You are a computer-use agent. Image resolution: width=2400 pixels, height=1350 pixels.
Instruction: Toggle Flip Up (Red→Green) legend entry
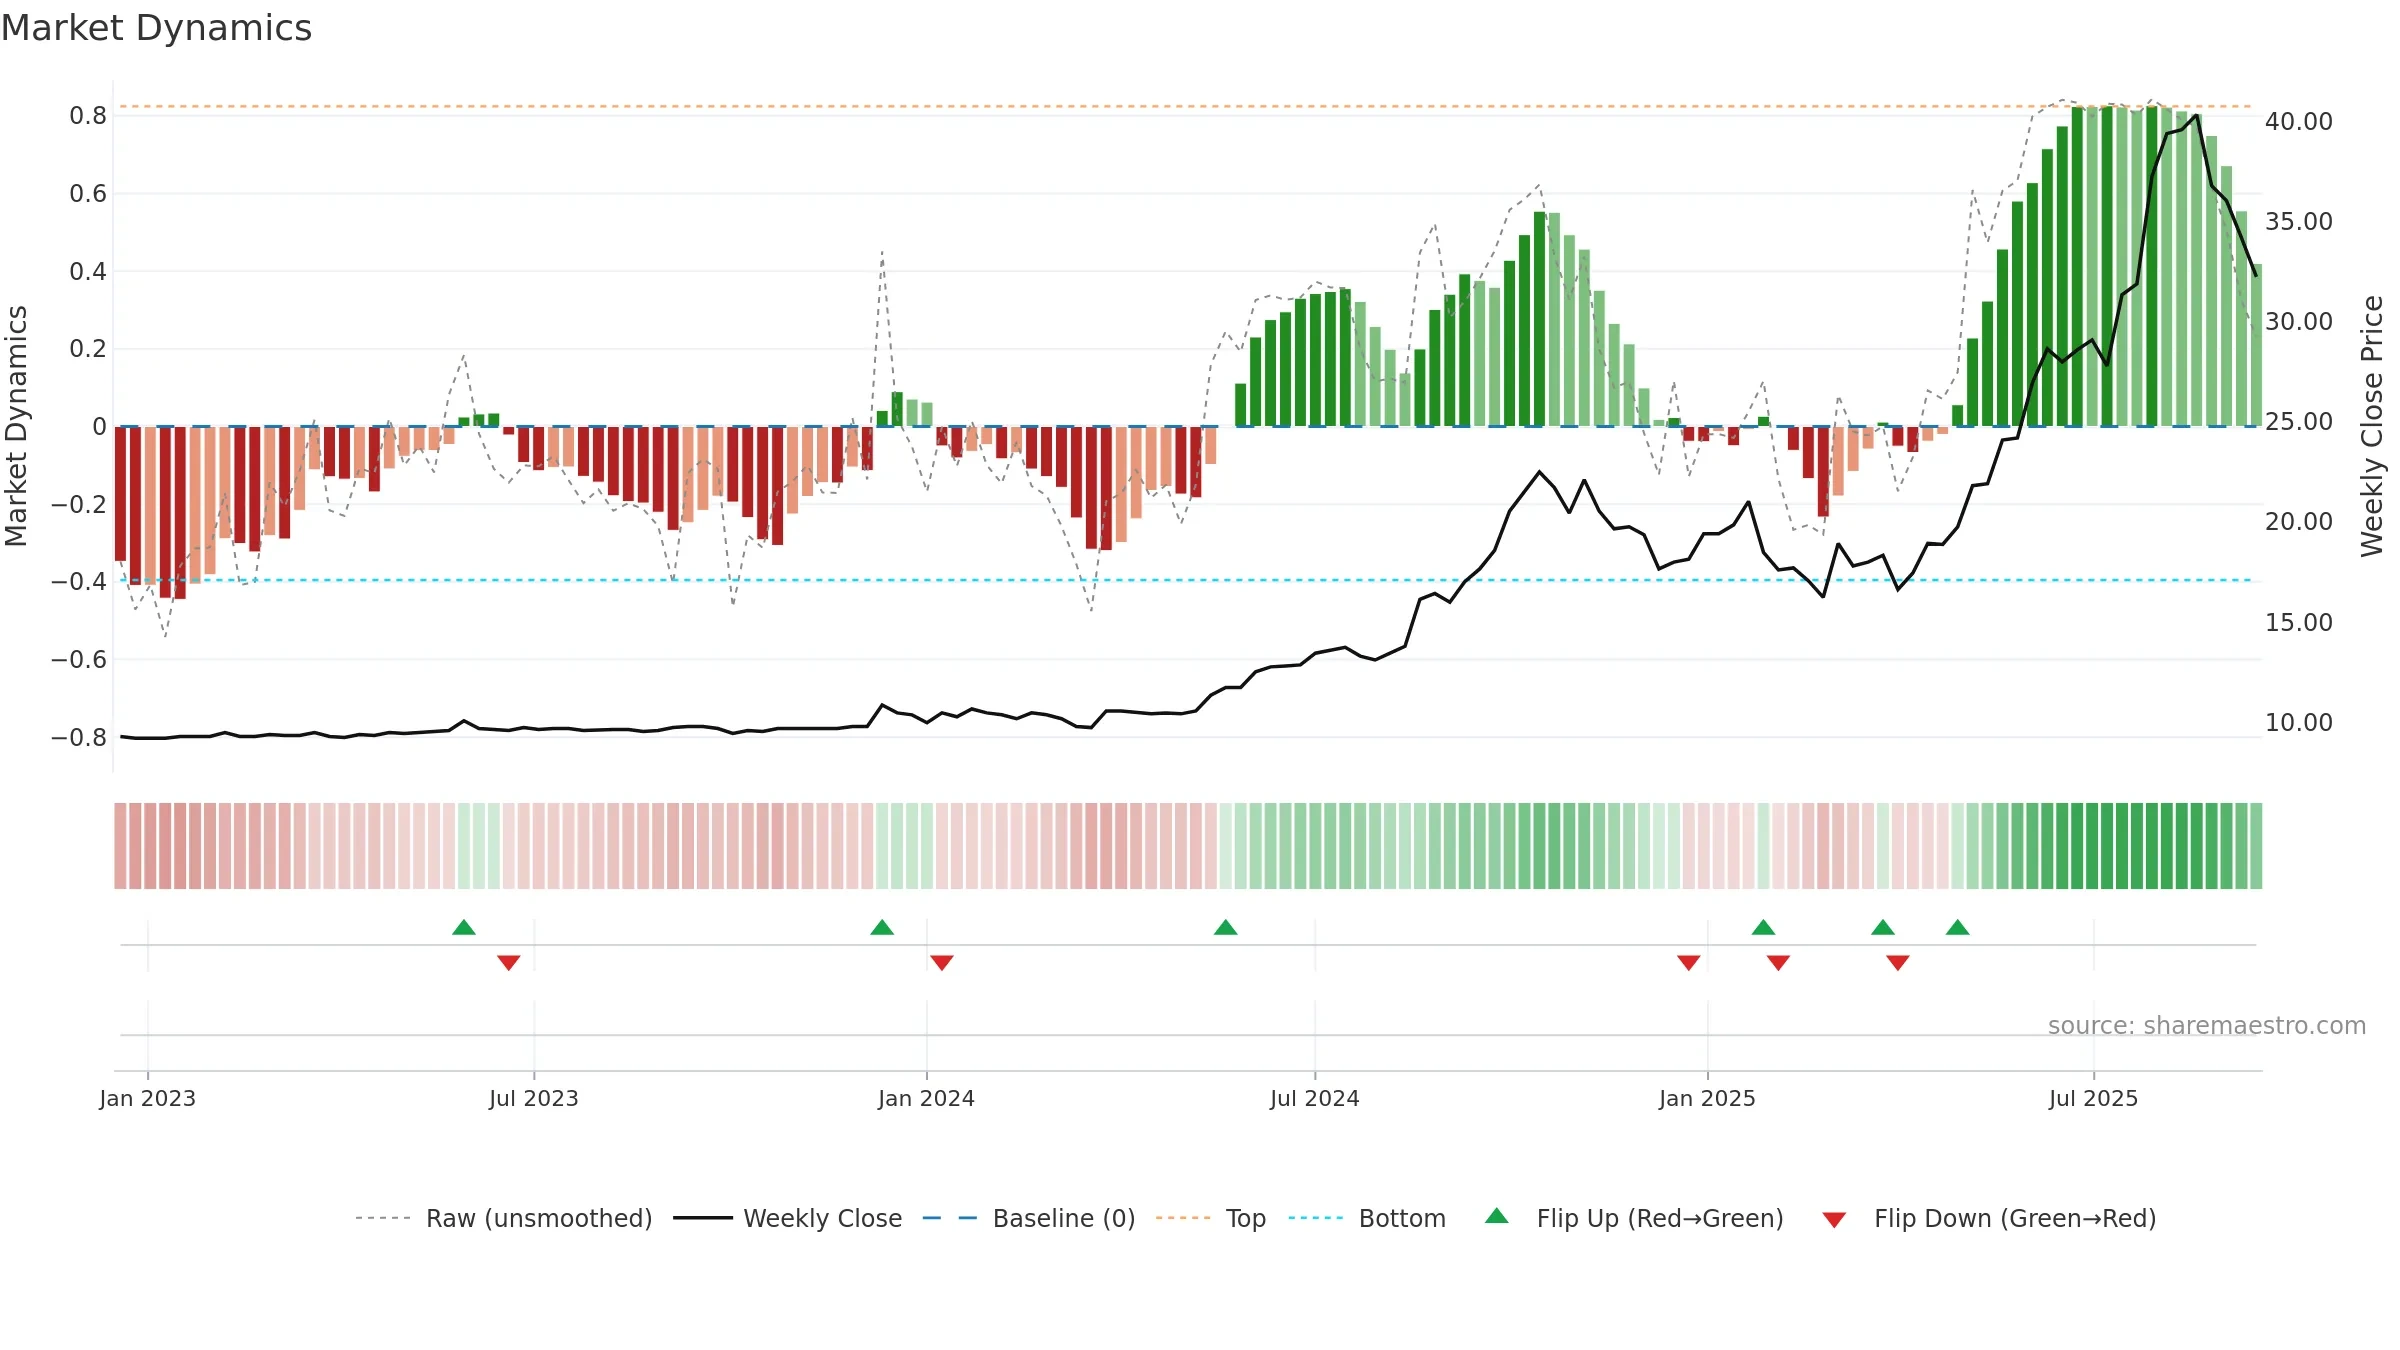[x=1634, y=1218]
